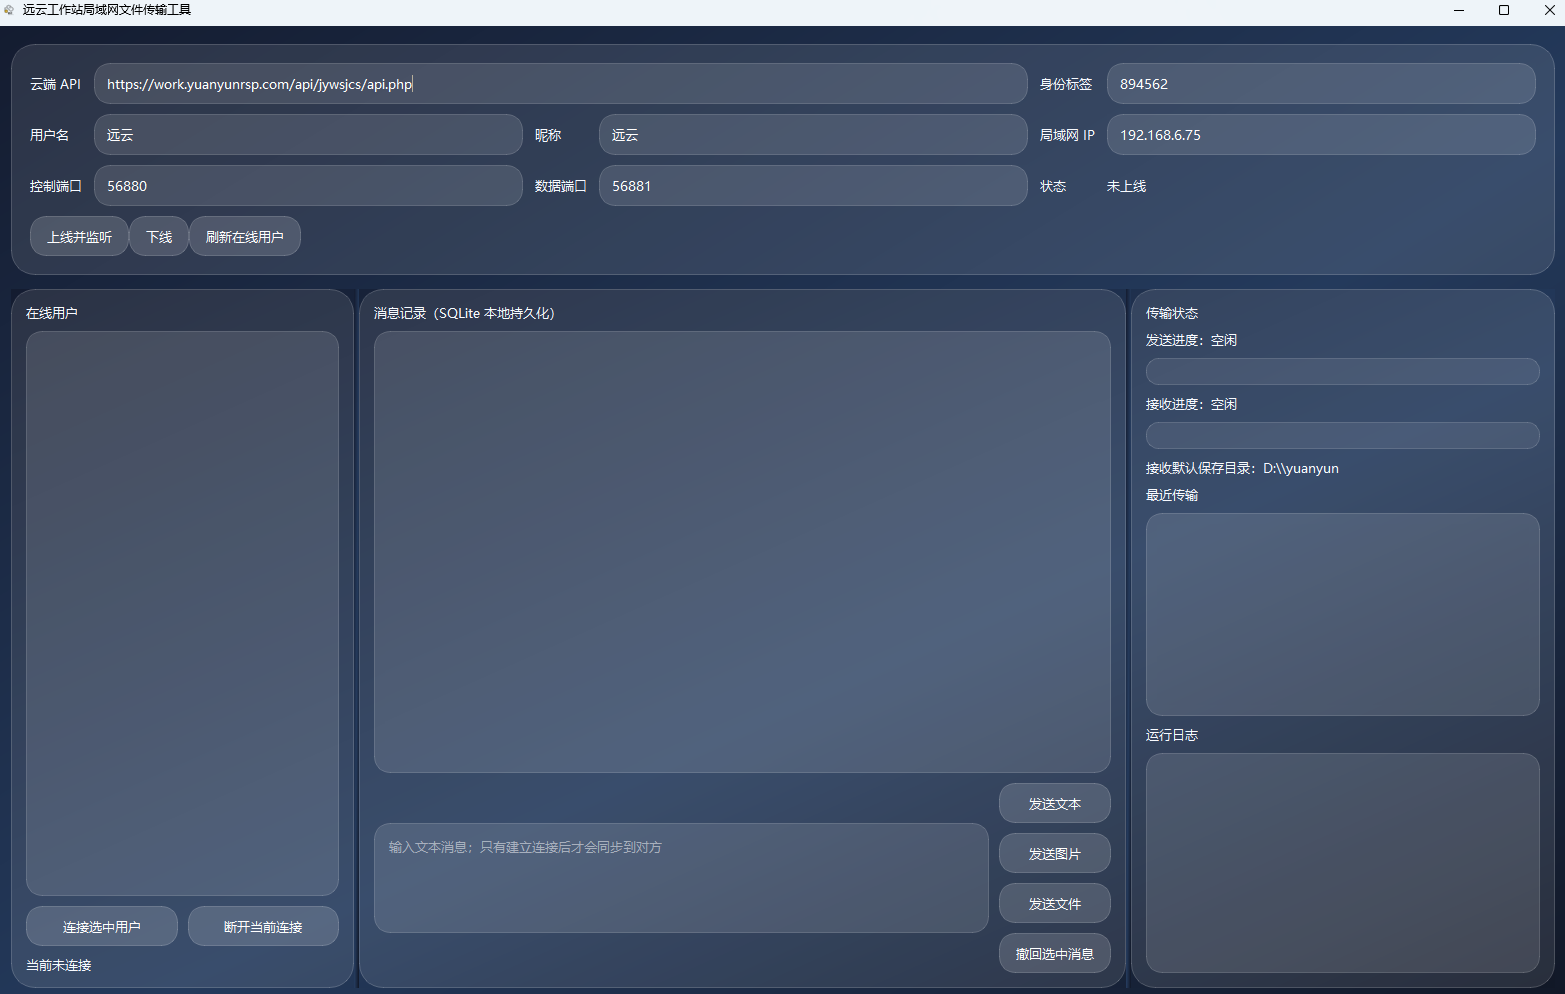
Task: Click the 接收进度 progress bar
Action: pyautogui.click(x=1342, y=436)
